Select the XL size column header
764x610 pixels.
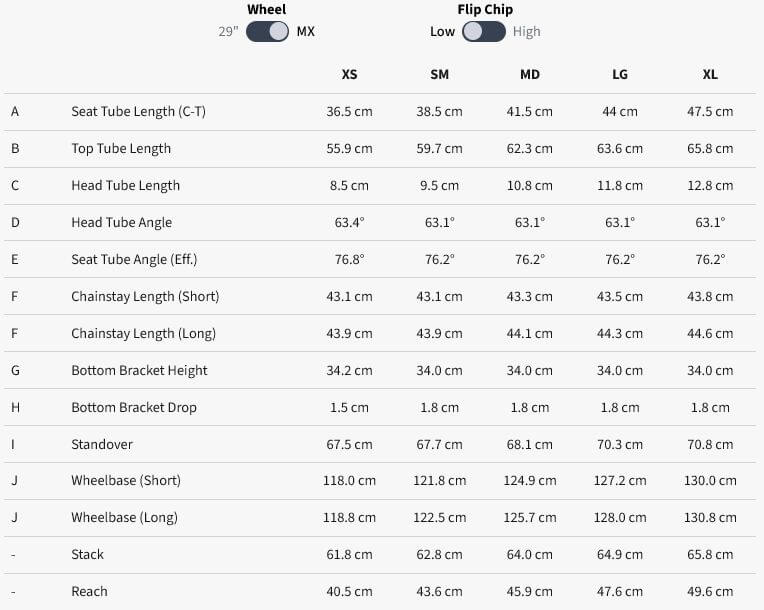(x=710, y=75)
